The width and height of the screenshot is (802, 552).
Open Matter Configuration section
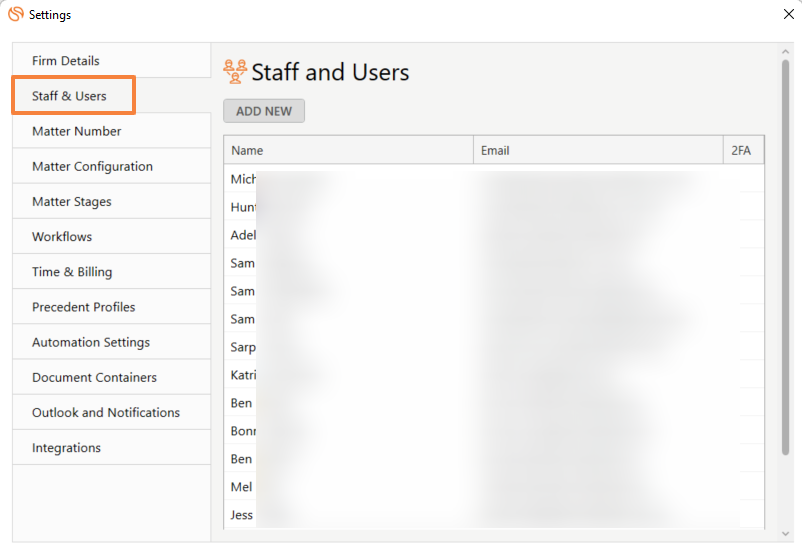(92, 166)
